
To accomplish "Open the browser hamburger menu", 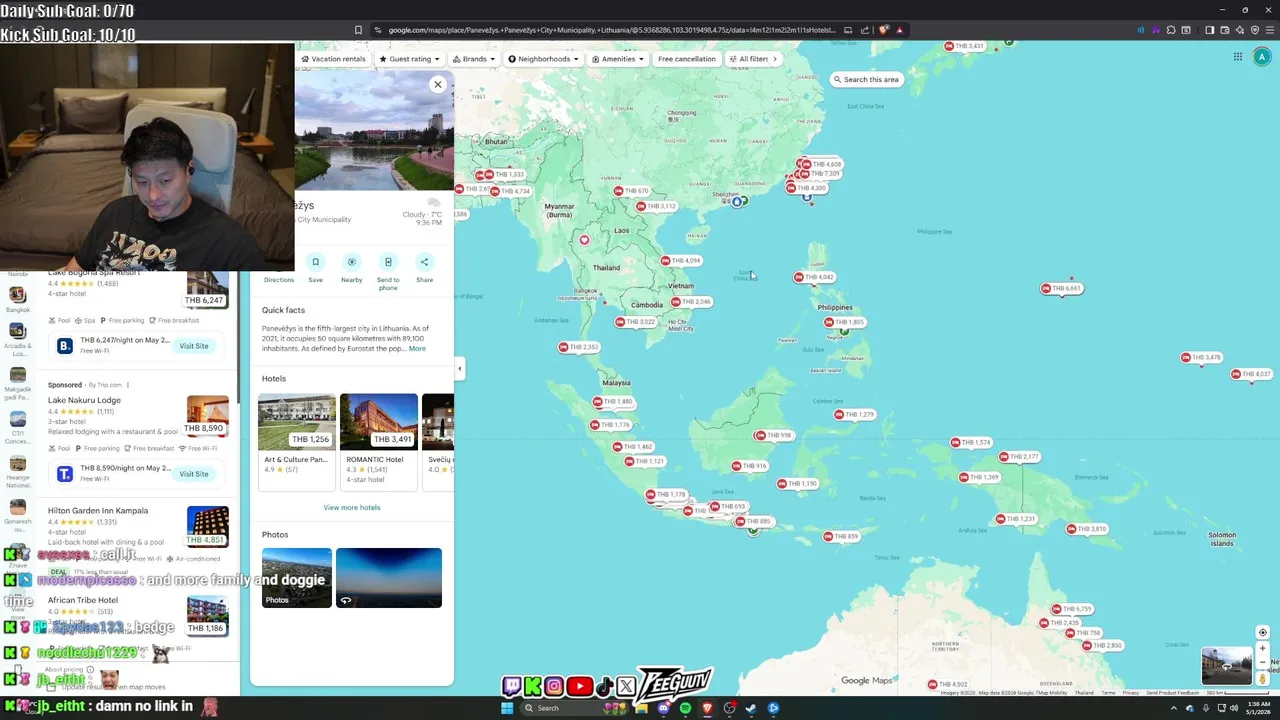I will 1269,30.
